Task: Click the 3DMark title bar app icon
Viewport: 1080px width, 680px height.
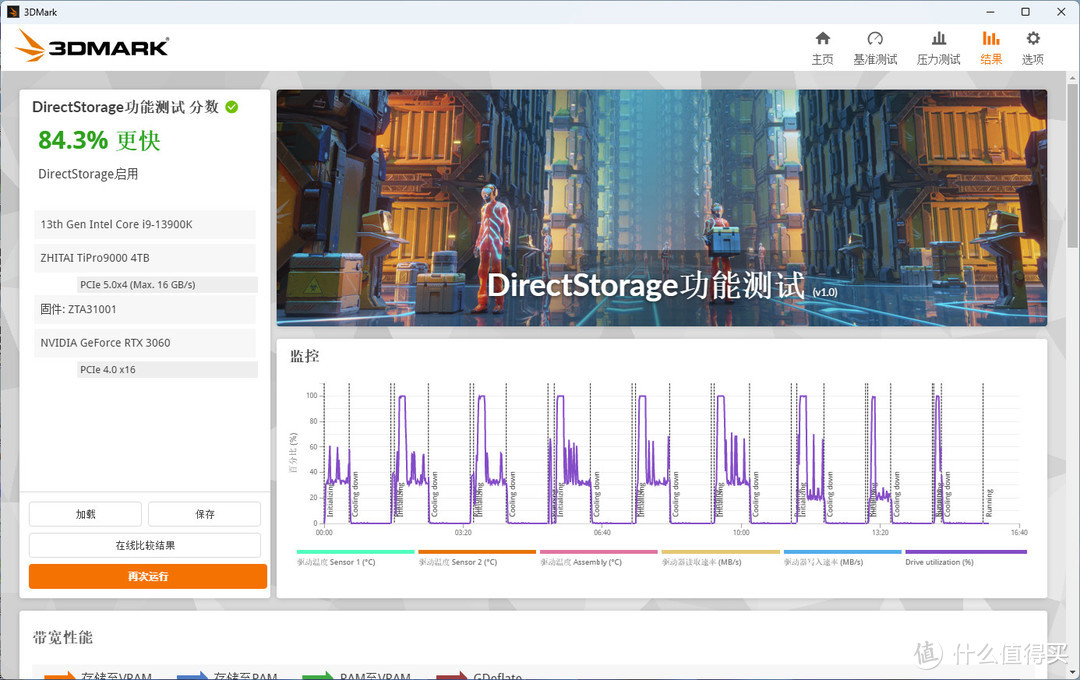Action: pyautogui.click(x=12, y=12)
